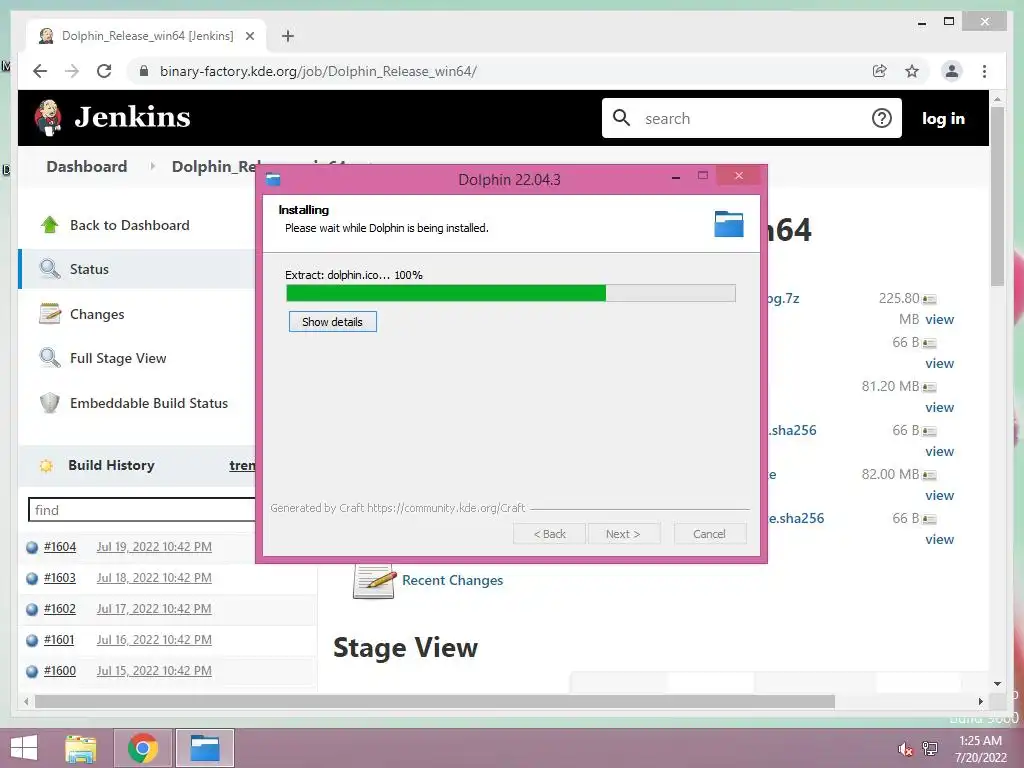Click the blue status ball for build #1603
Screen dimensions: 1024x768
(32, 578)
